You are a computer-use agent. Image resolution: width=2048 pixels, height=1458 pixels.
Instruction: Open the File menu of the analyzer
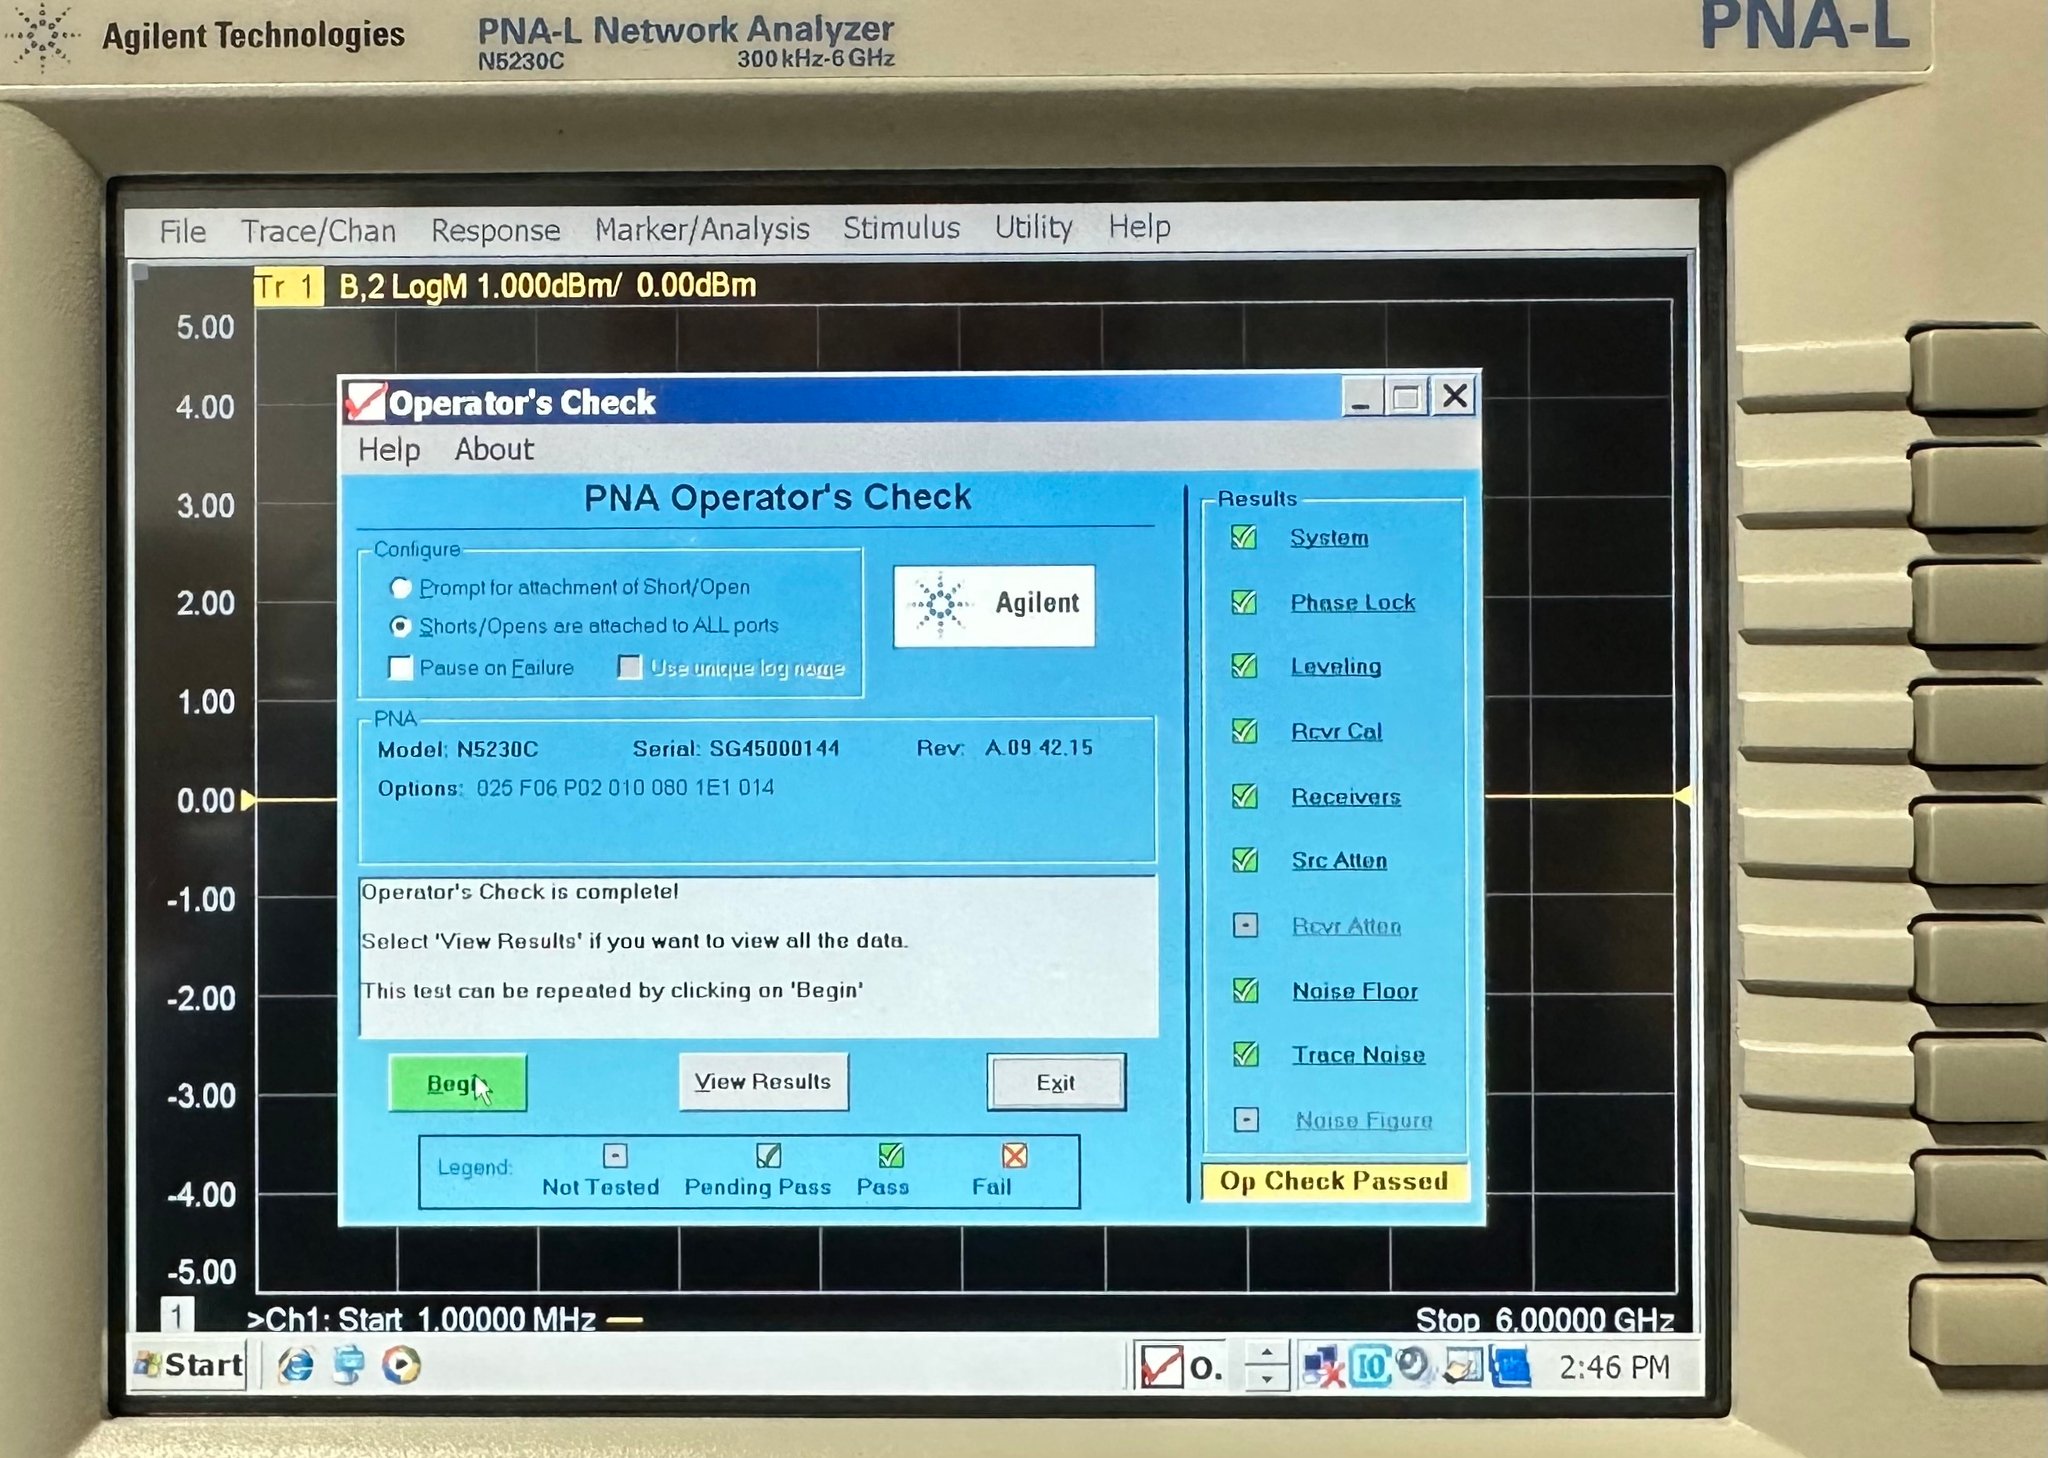182,232
